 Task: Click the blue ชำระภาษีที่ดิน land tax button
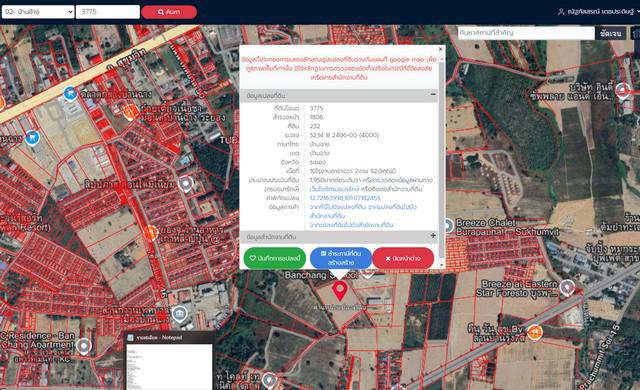click(x=341, y=258)
